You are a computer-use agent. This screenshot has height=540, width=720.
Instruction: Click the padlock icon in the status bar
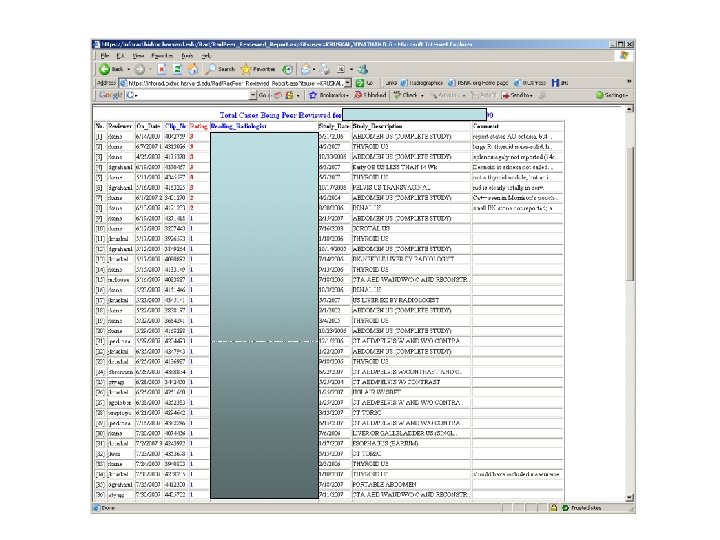tap(554, 508)
